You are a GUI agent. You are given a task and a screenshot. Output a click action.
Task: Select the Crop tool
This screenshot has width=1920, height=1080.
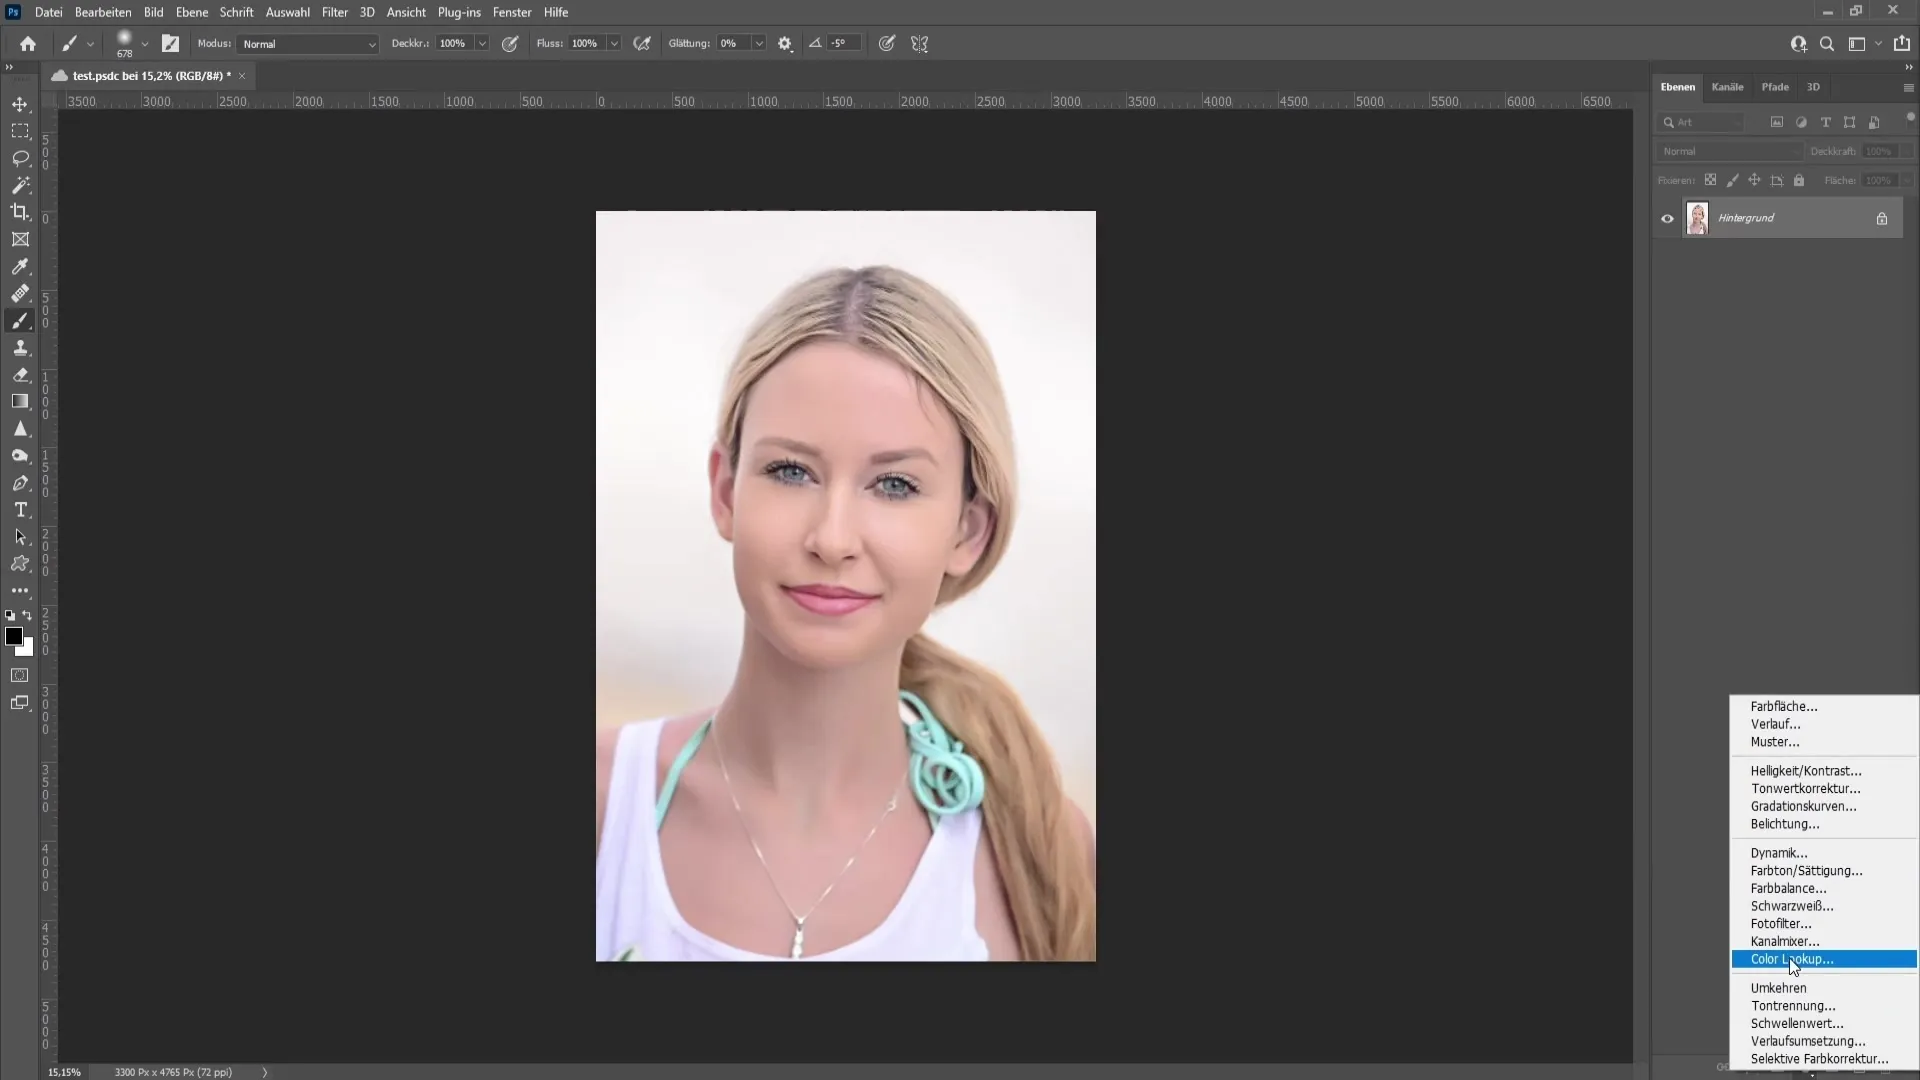tap(20, 211)
